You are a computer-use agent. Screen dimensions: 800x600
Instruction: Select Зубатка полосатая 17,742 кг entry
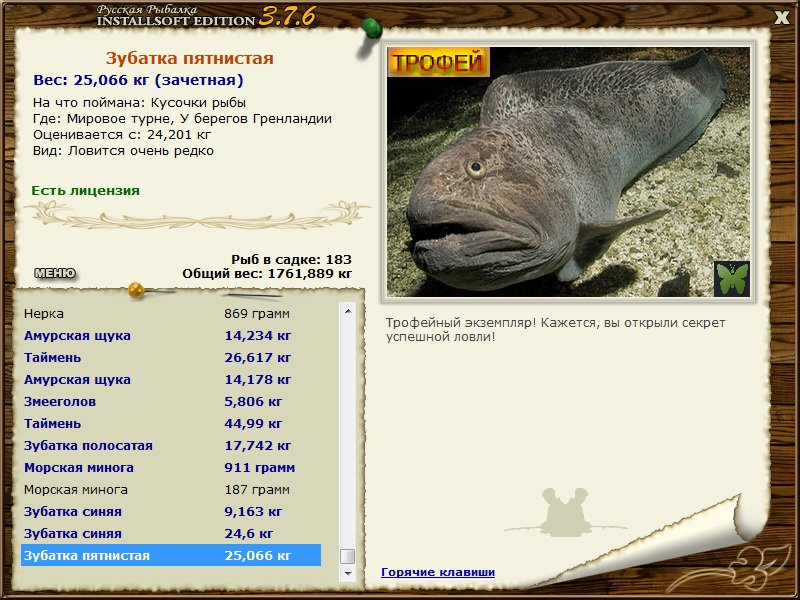(171, 445)
